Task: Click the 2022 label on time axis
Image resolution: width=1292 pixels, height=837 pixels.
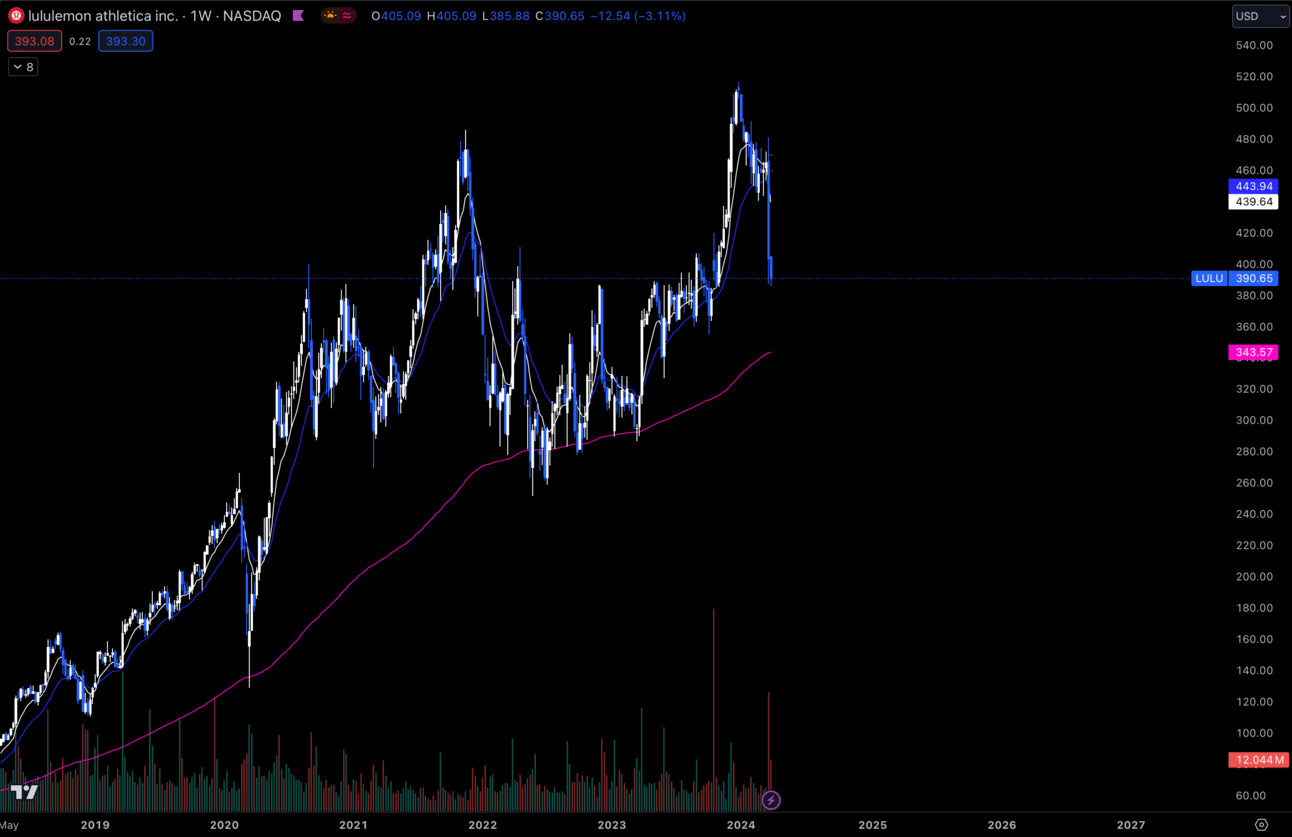Action: [x=482, y=825]
